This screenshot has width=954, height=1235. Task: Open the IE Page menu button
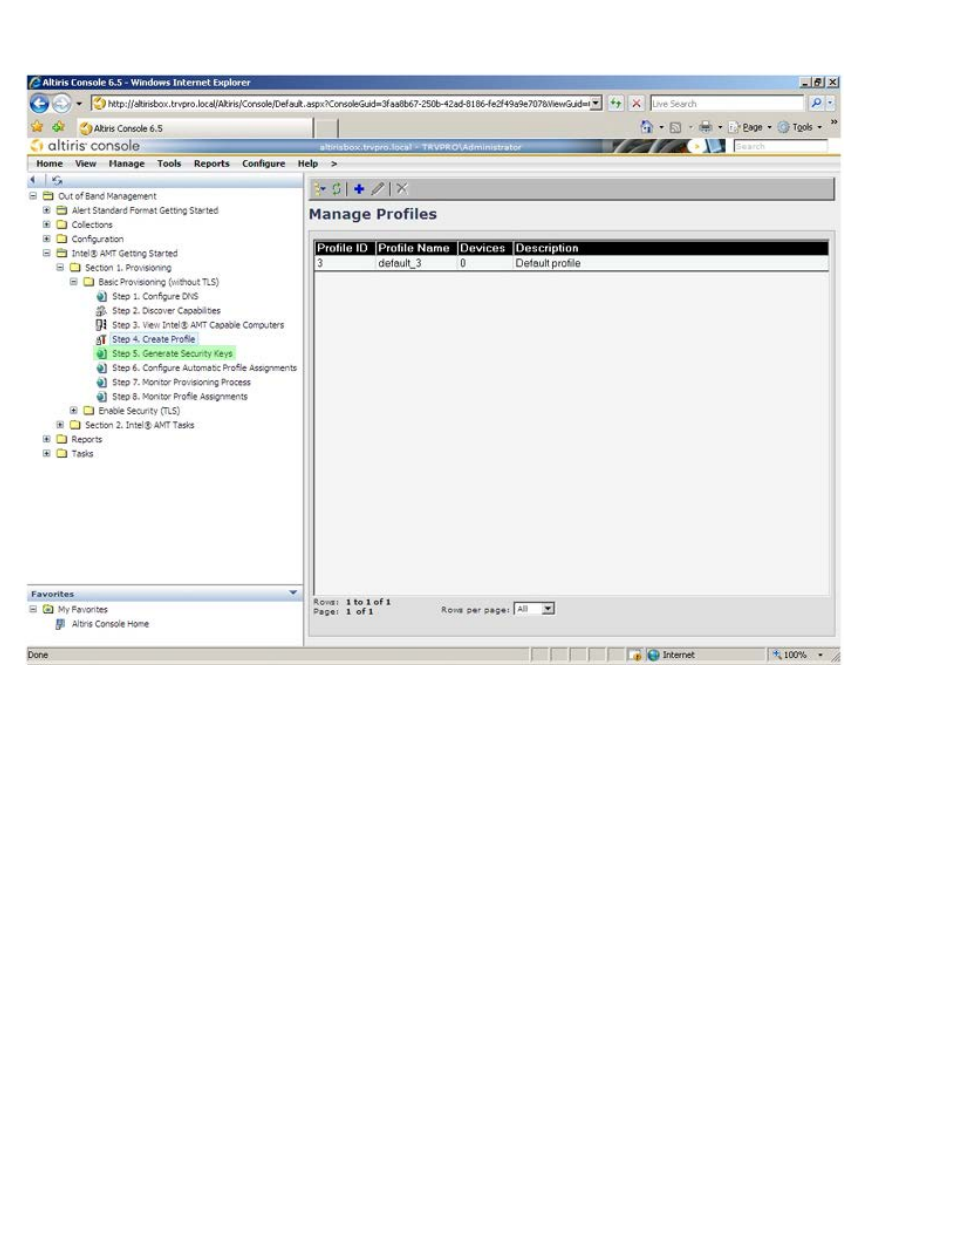750,127
